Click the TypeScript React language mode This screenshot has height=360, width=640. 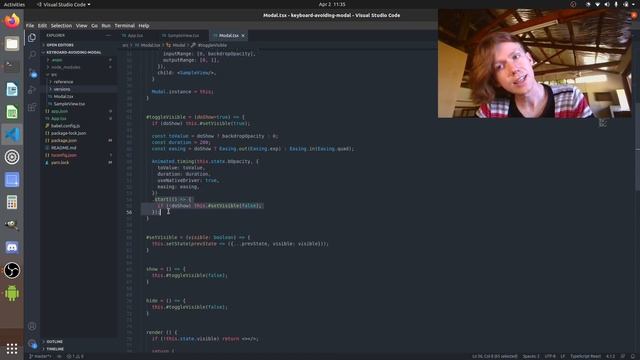[x=585, y=356]
